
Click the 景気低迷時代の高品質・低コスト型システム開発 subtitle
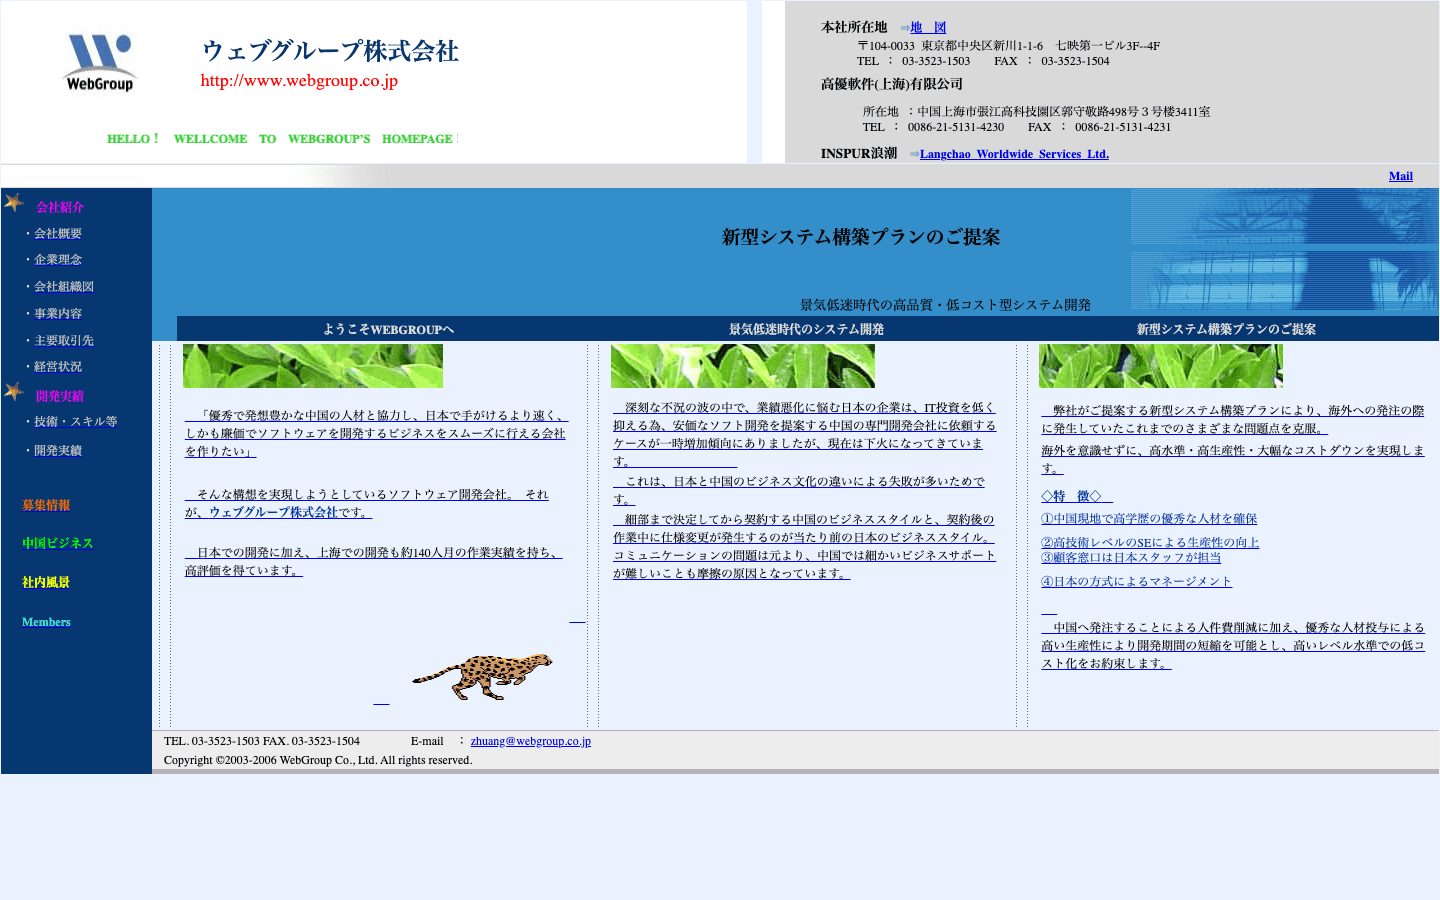[945, 304]
